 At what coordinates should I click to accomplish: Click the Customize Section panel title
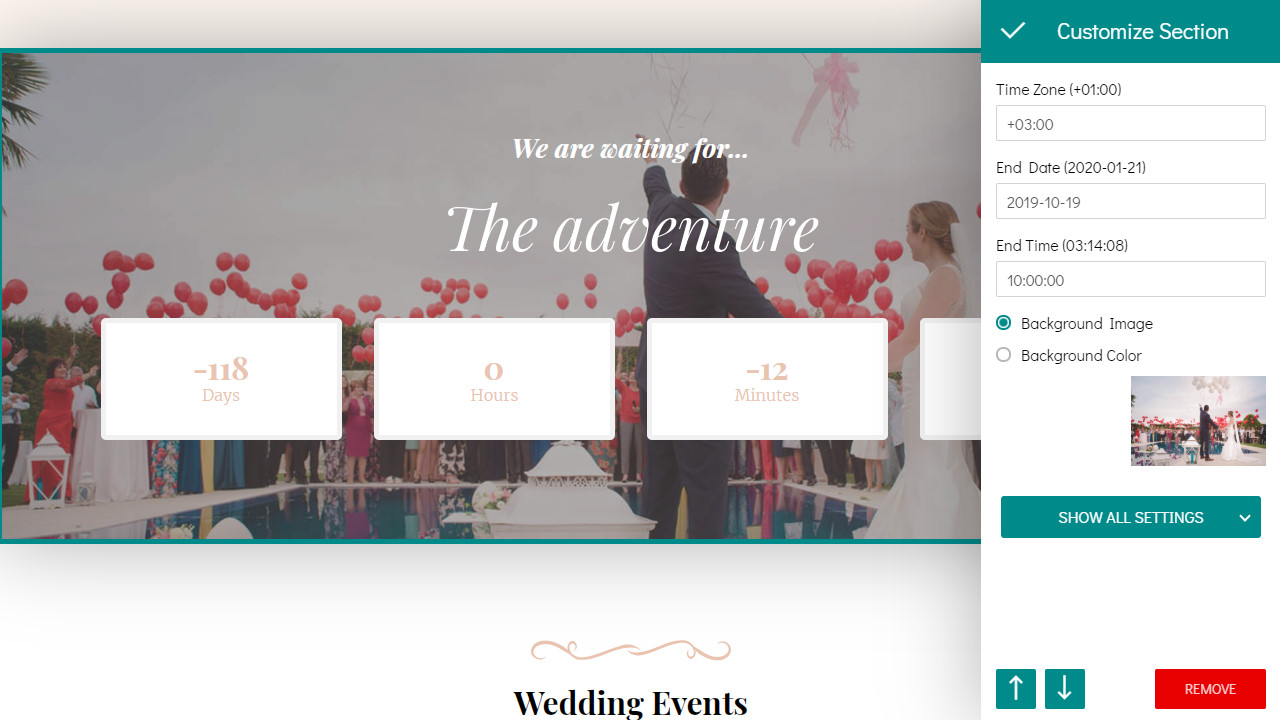(x=1142, y=32)
